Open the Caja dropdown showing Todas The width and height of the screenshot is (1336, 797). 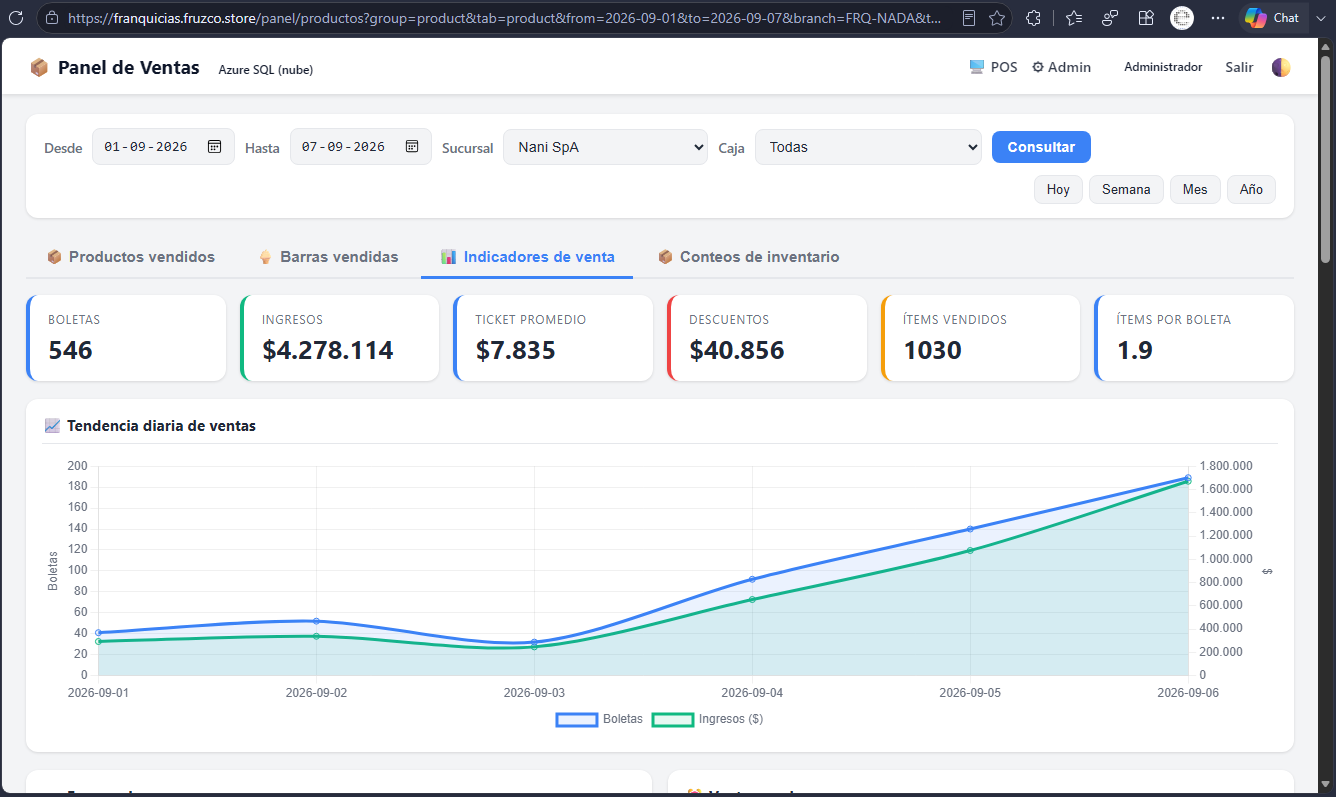[x=868, y=147]
